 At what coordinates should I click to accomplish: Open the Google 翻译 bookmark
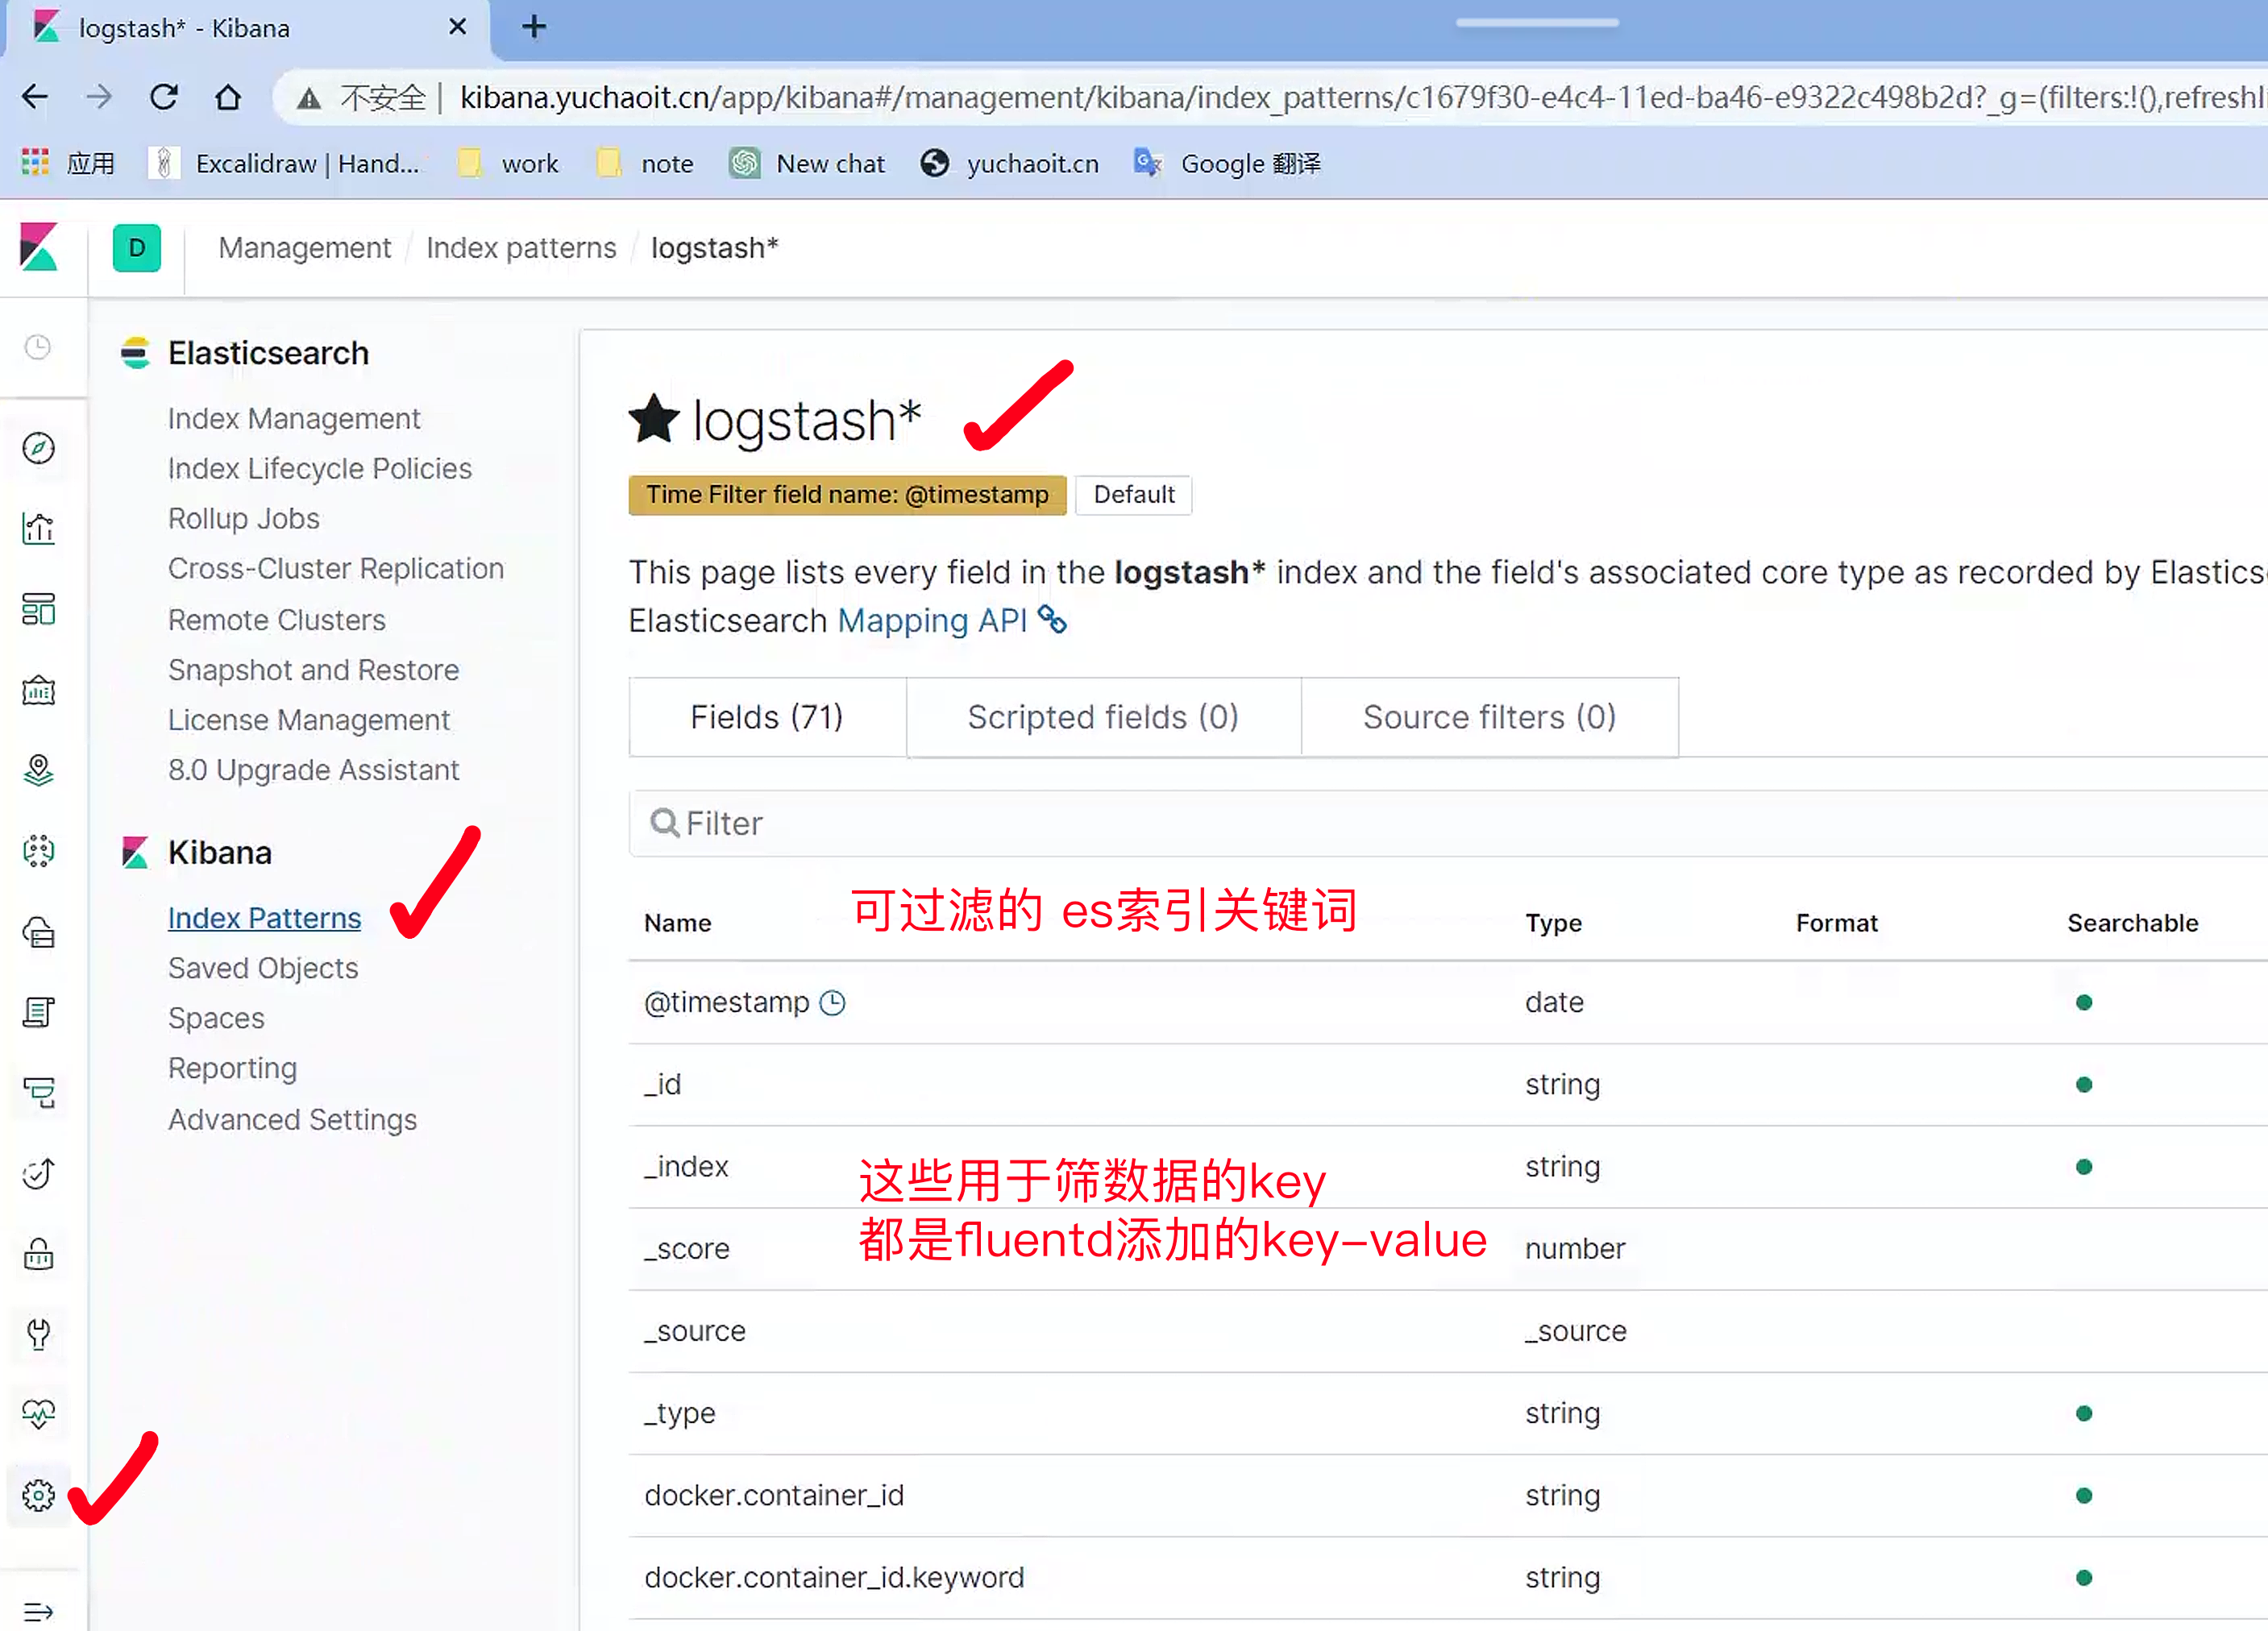coord(1228,163)
